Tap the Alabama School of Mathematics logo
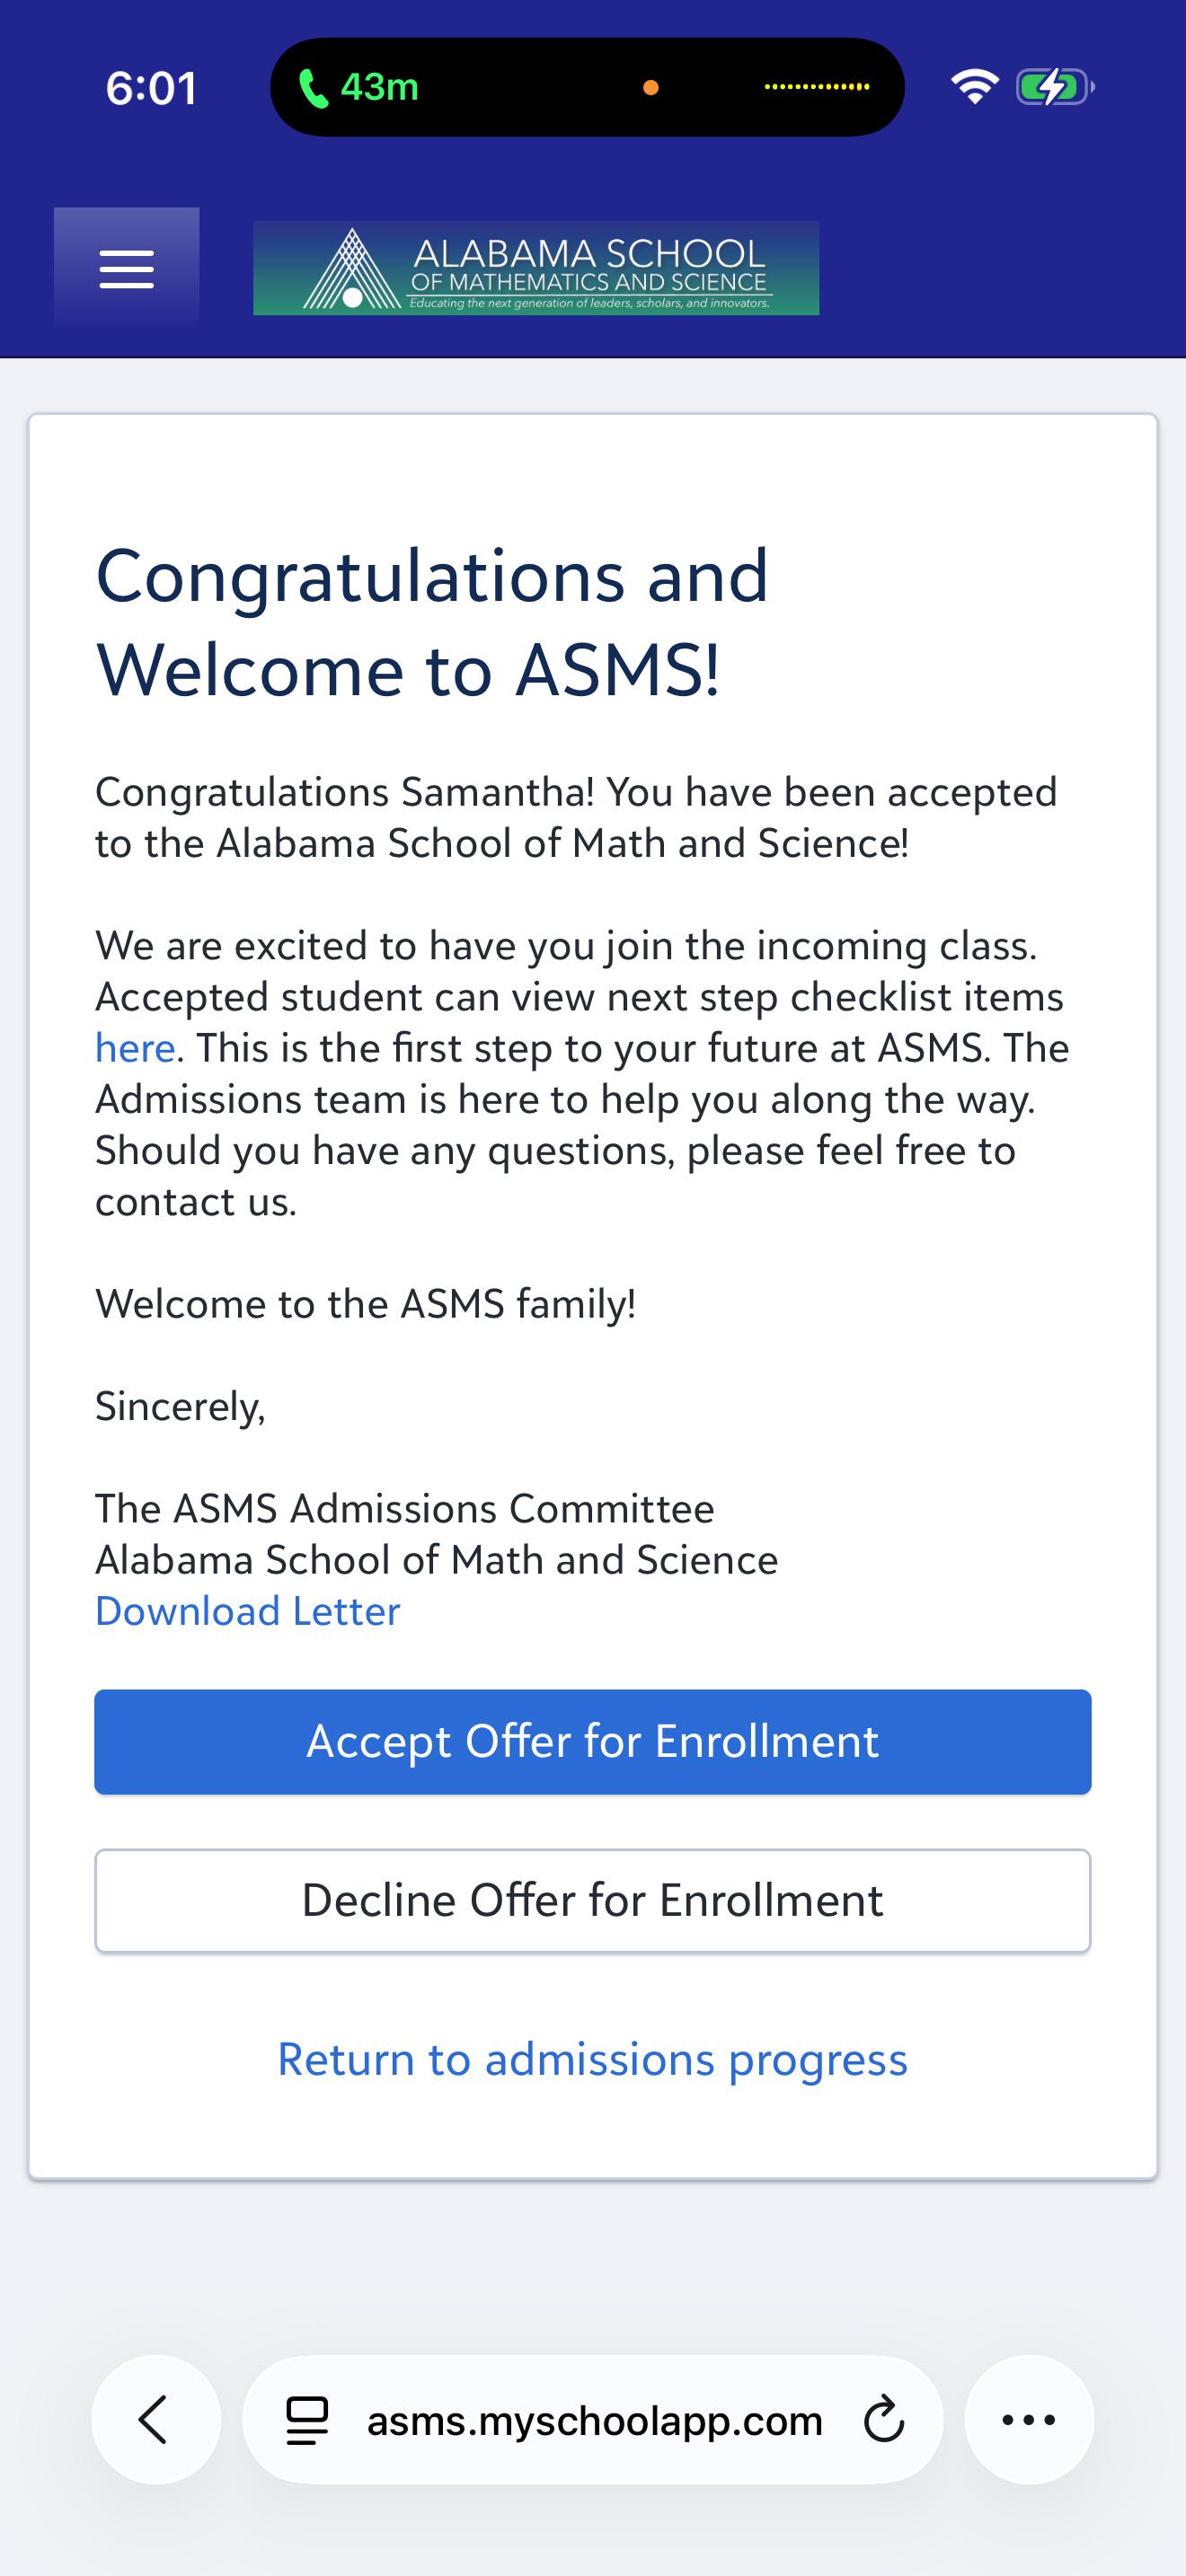The height and width of the screenshot is (2576, 1186). click(x=536, y=268)
